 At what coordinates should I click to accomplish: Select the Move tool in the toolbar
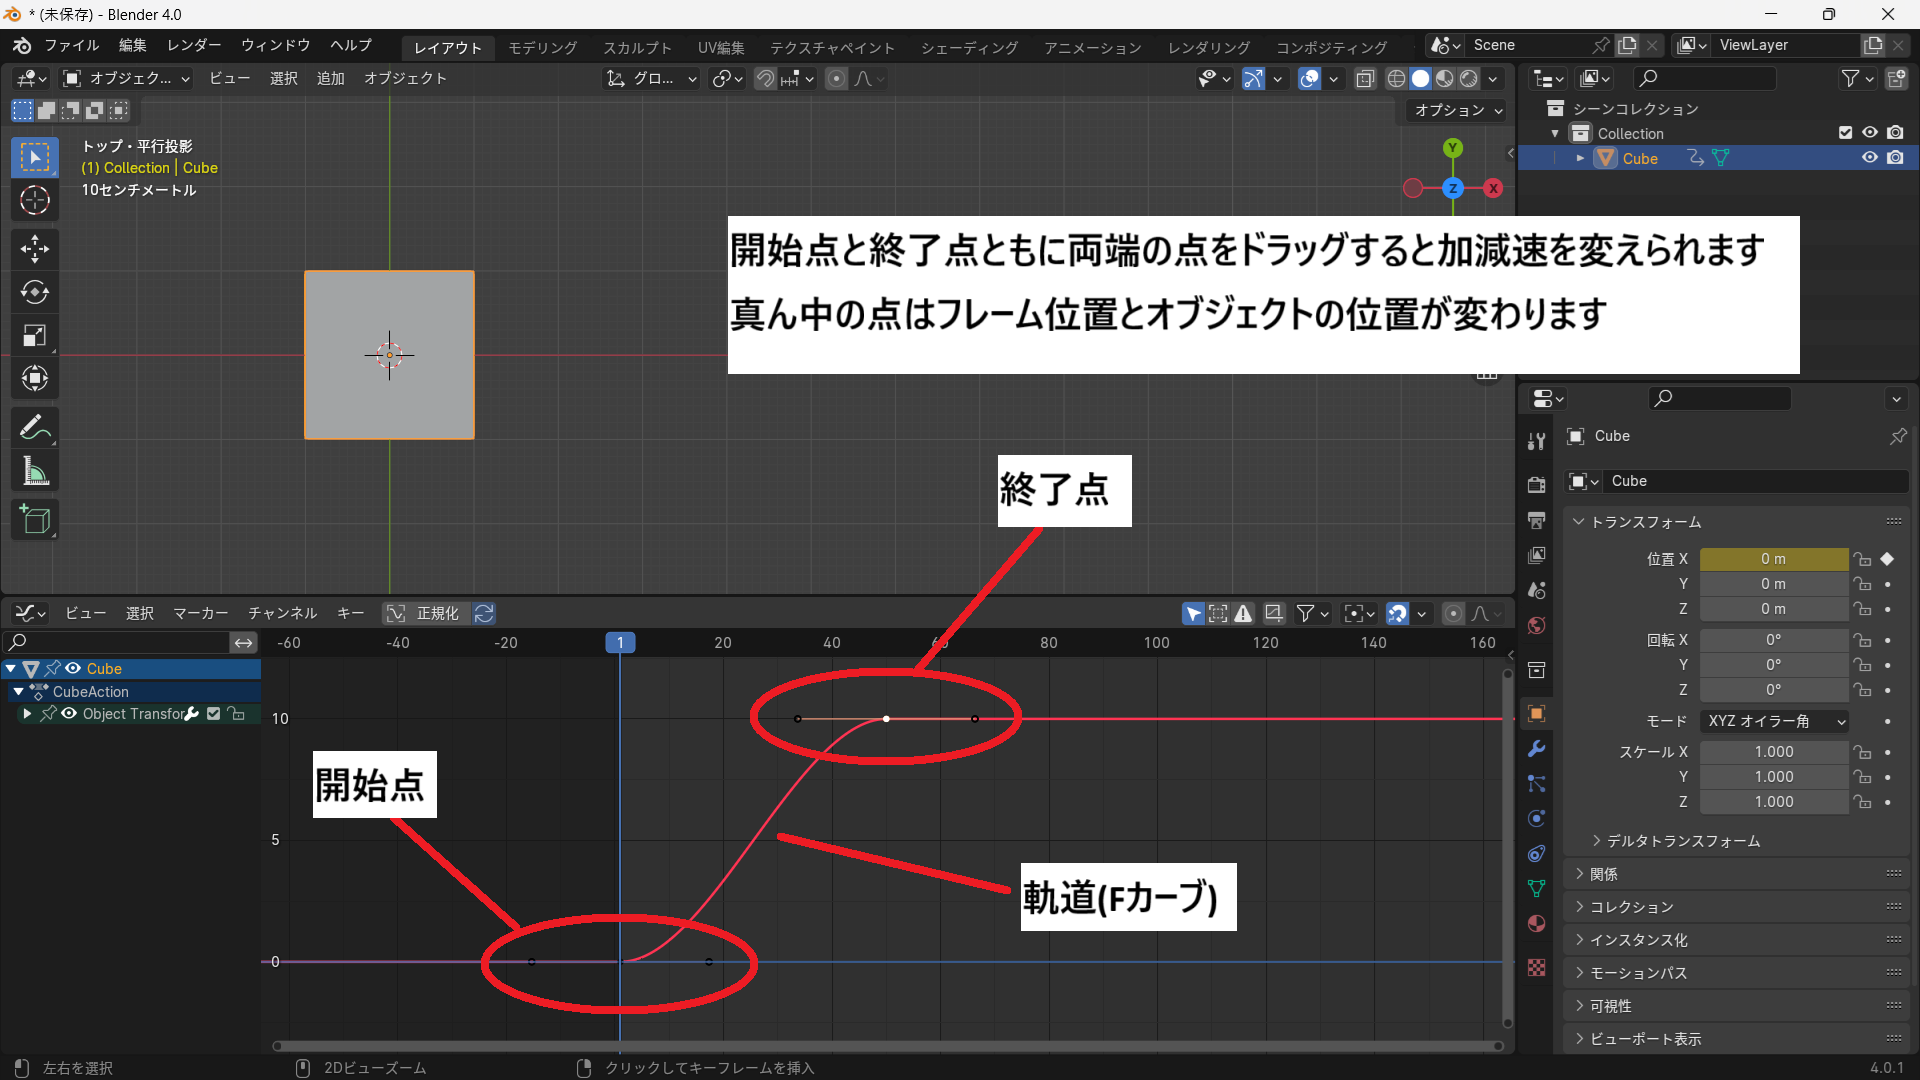[x=35, y=248]
